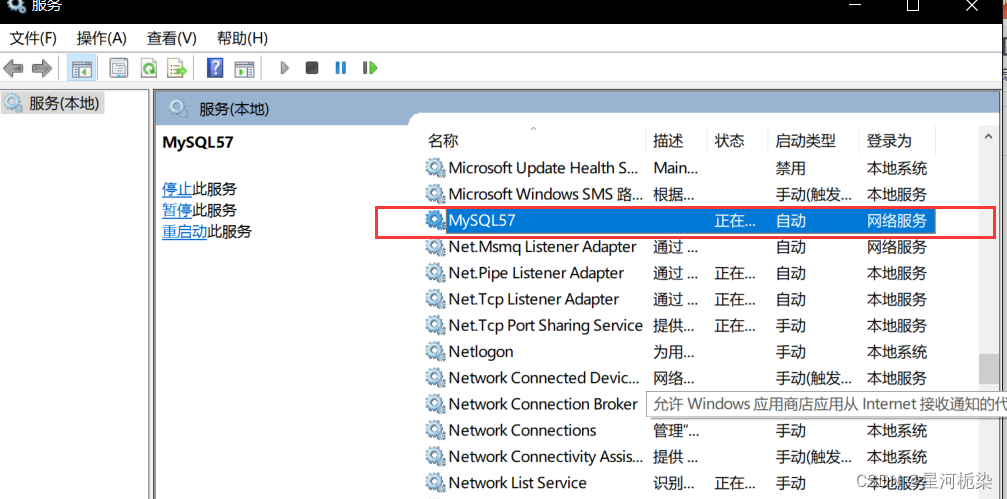Click the 禁用 startup type cell

(x=791, y=168)
